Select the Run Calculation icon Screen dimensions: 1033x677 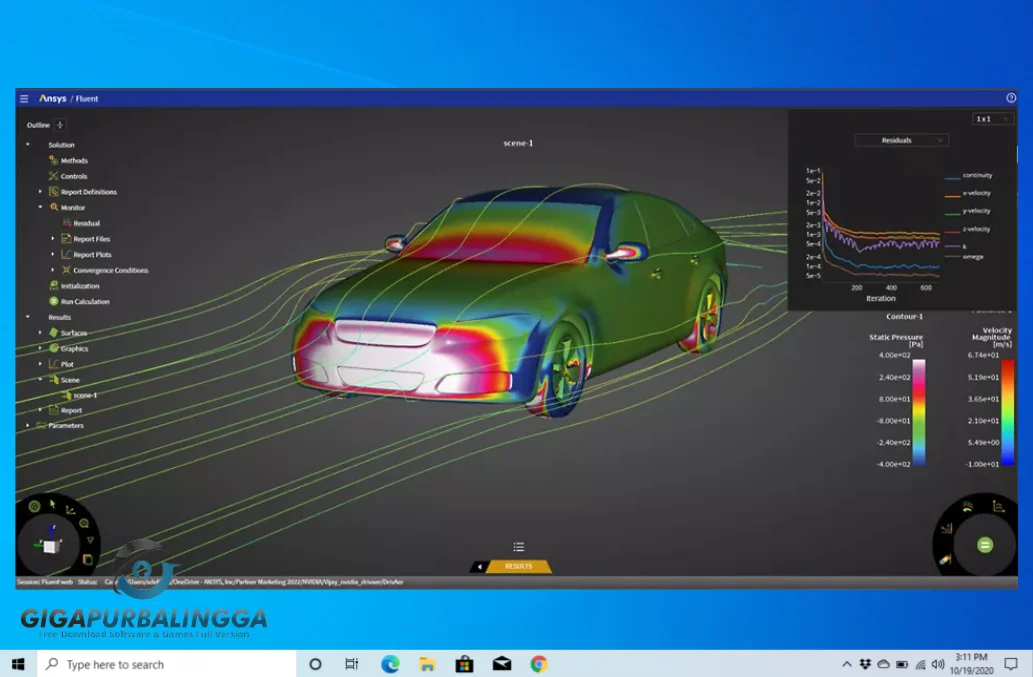(53, 302)
